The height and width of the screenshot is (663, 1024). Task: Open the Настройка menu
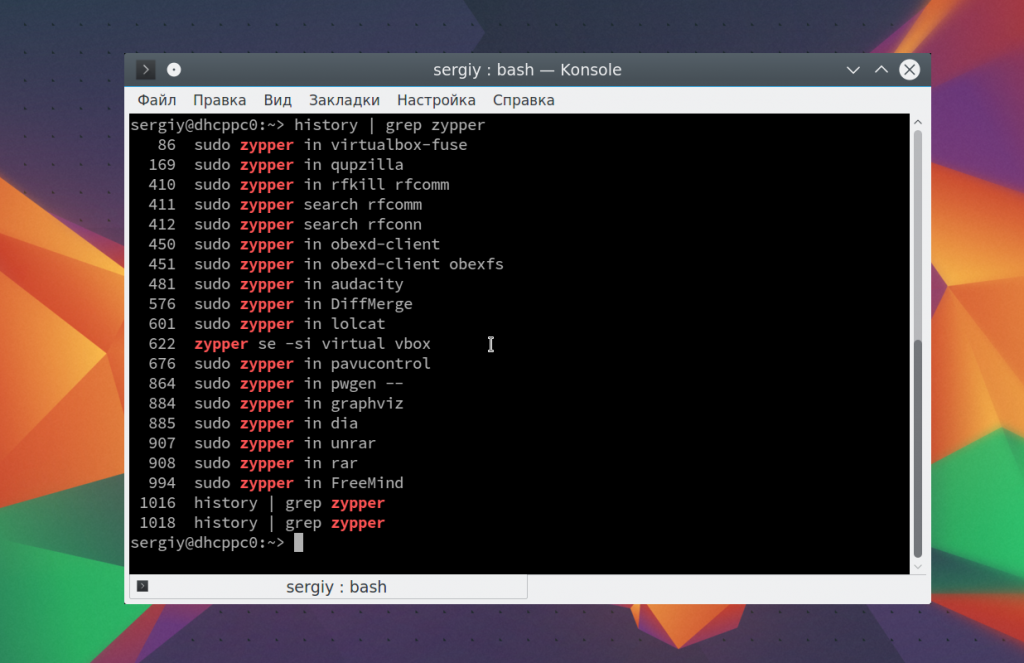click(436, 100)
